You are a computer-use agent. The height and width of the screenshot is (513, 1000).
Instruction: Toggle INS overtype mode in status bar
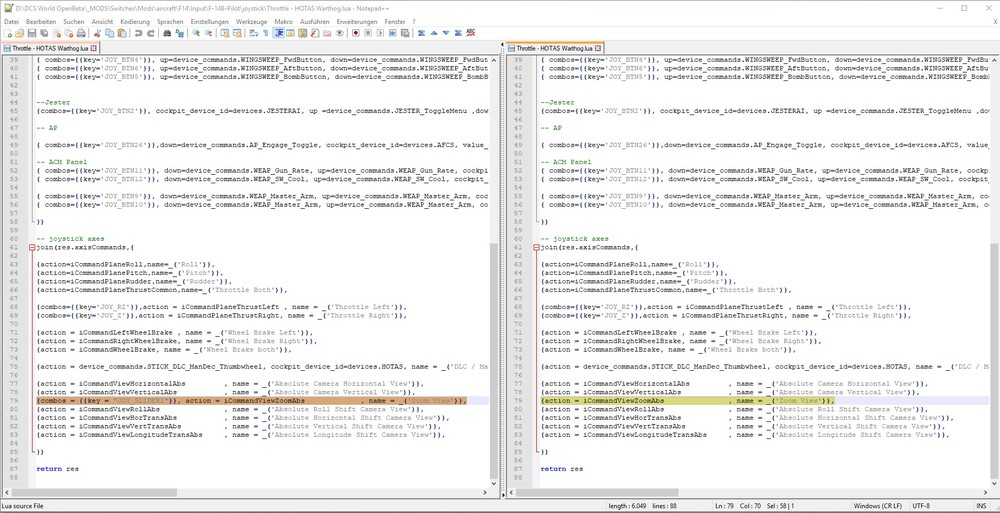(982, 507)
